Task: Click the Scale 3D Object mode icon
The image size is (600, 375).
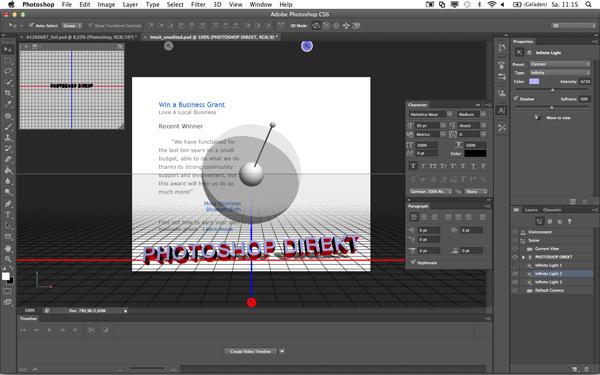Action: (356, 26)
